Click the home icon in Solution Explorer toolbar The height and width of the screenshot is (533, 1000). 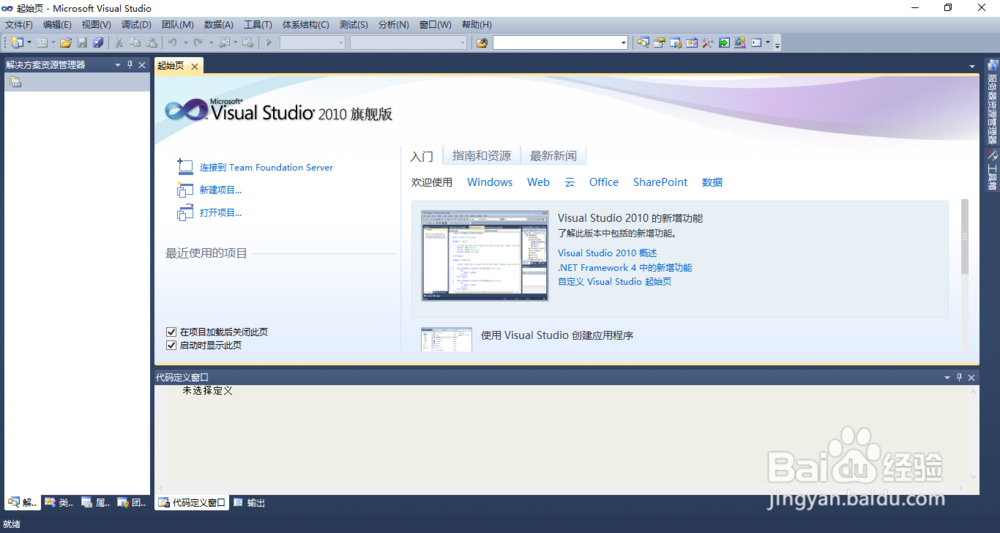point(15,82)
